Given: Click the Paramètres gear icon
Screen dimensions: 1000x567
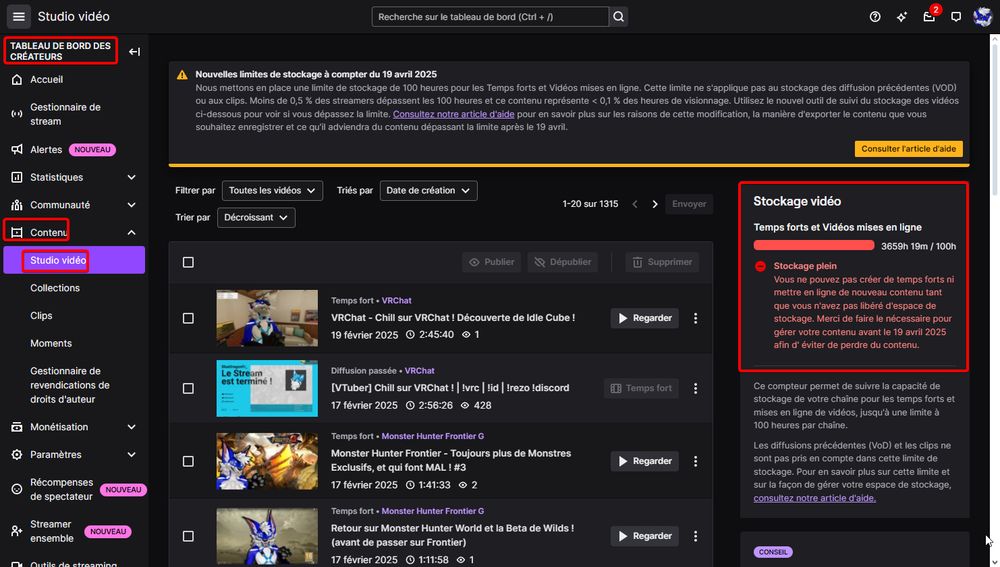Looking at the screenshot, I should coord(17,455).
